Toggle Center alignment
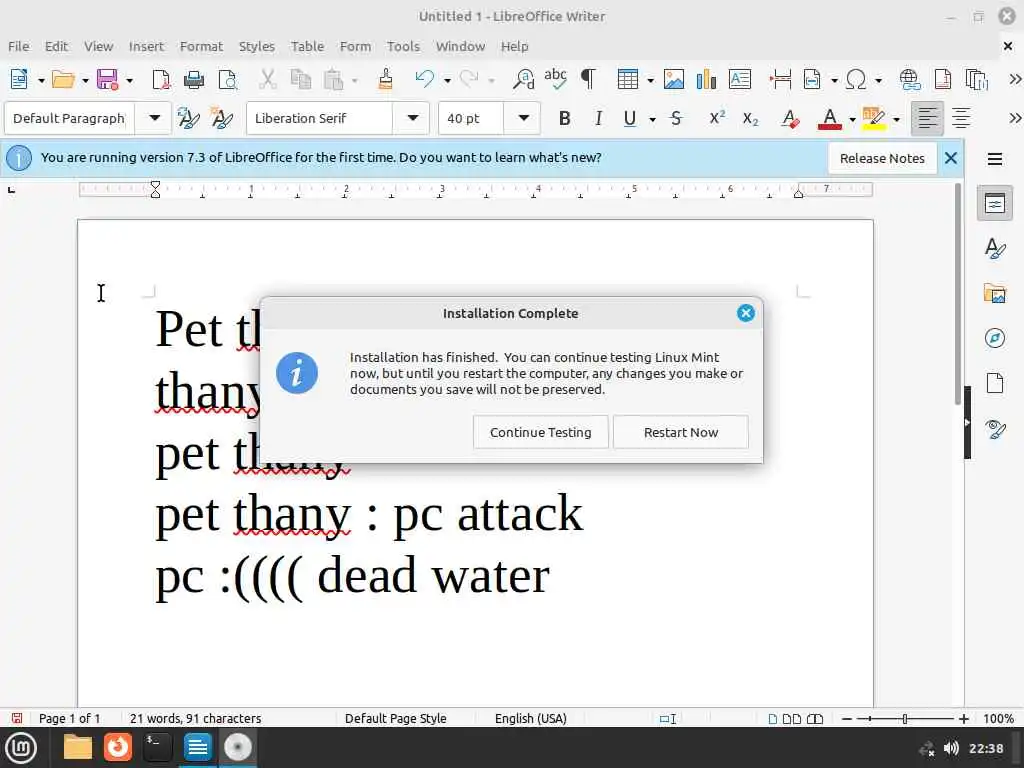Image resolution: width=1024 pixels, height=768 pixels. (961, 118)
